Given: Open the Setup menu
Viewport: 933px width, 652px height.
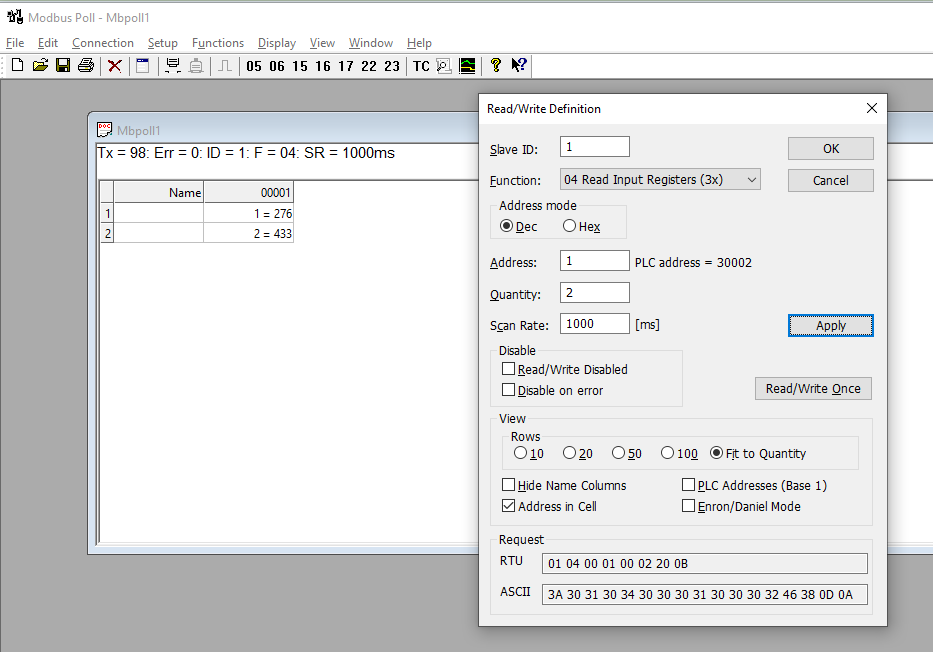Looking at the screenshot, I should coord(162,43).
